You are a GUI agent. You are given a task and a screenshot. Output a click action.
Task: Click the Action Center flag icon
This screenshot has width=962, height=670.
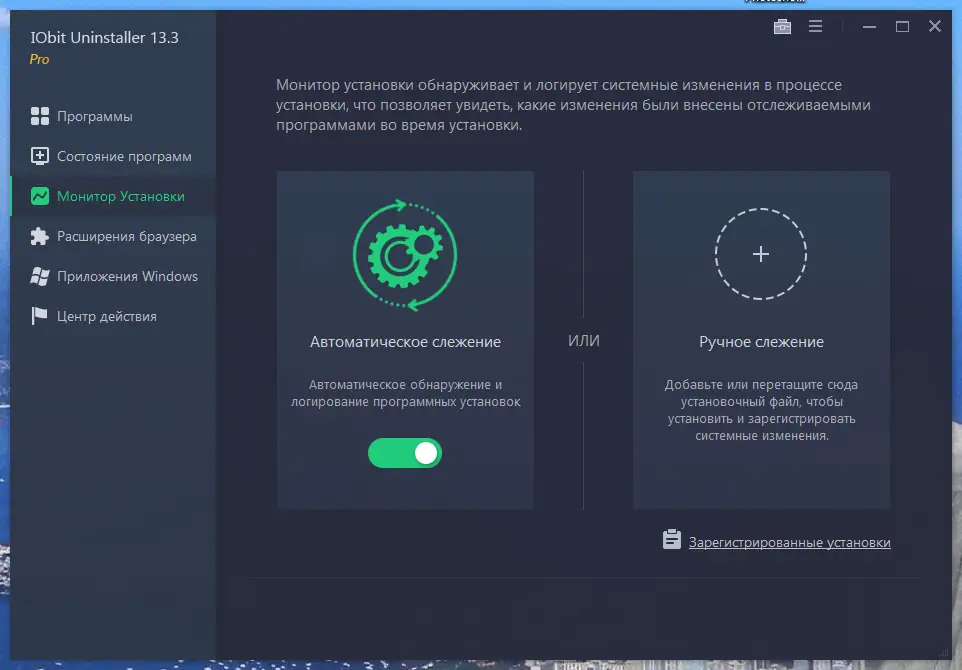(40, 316)
